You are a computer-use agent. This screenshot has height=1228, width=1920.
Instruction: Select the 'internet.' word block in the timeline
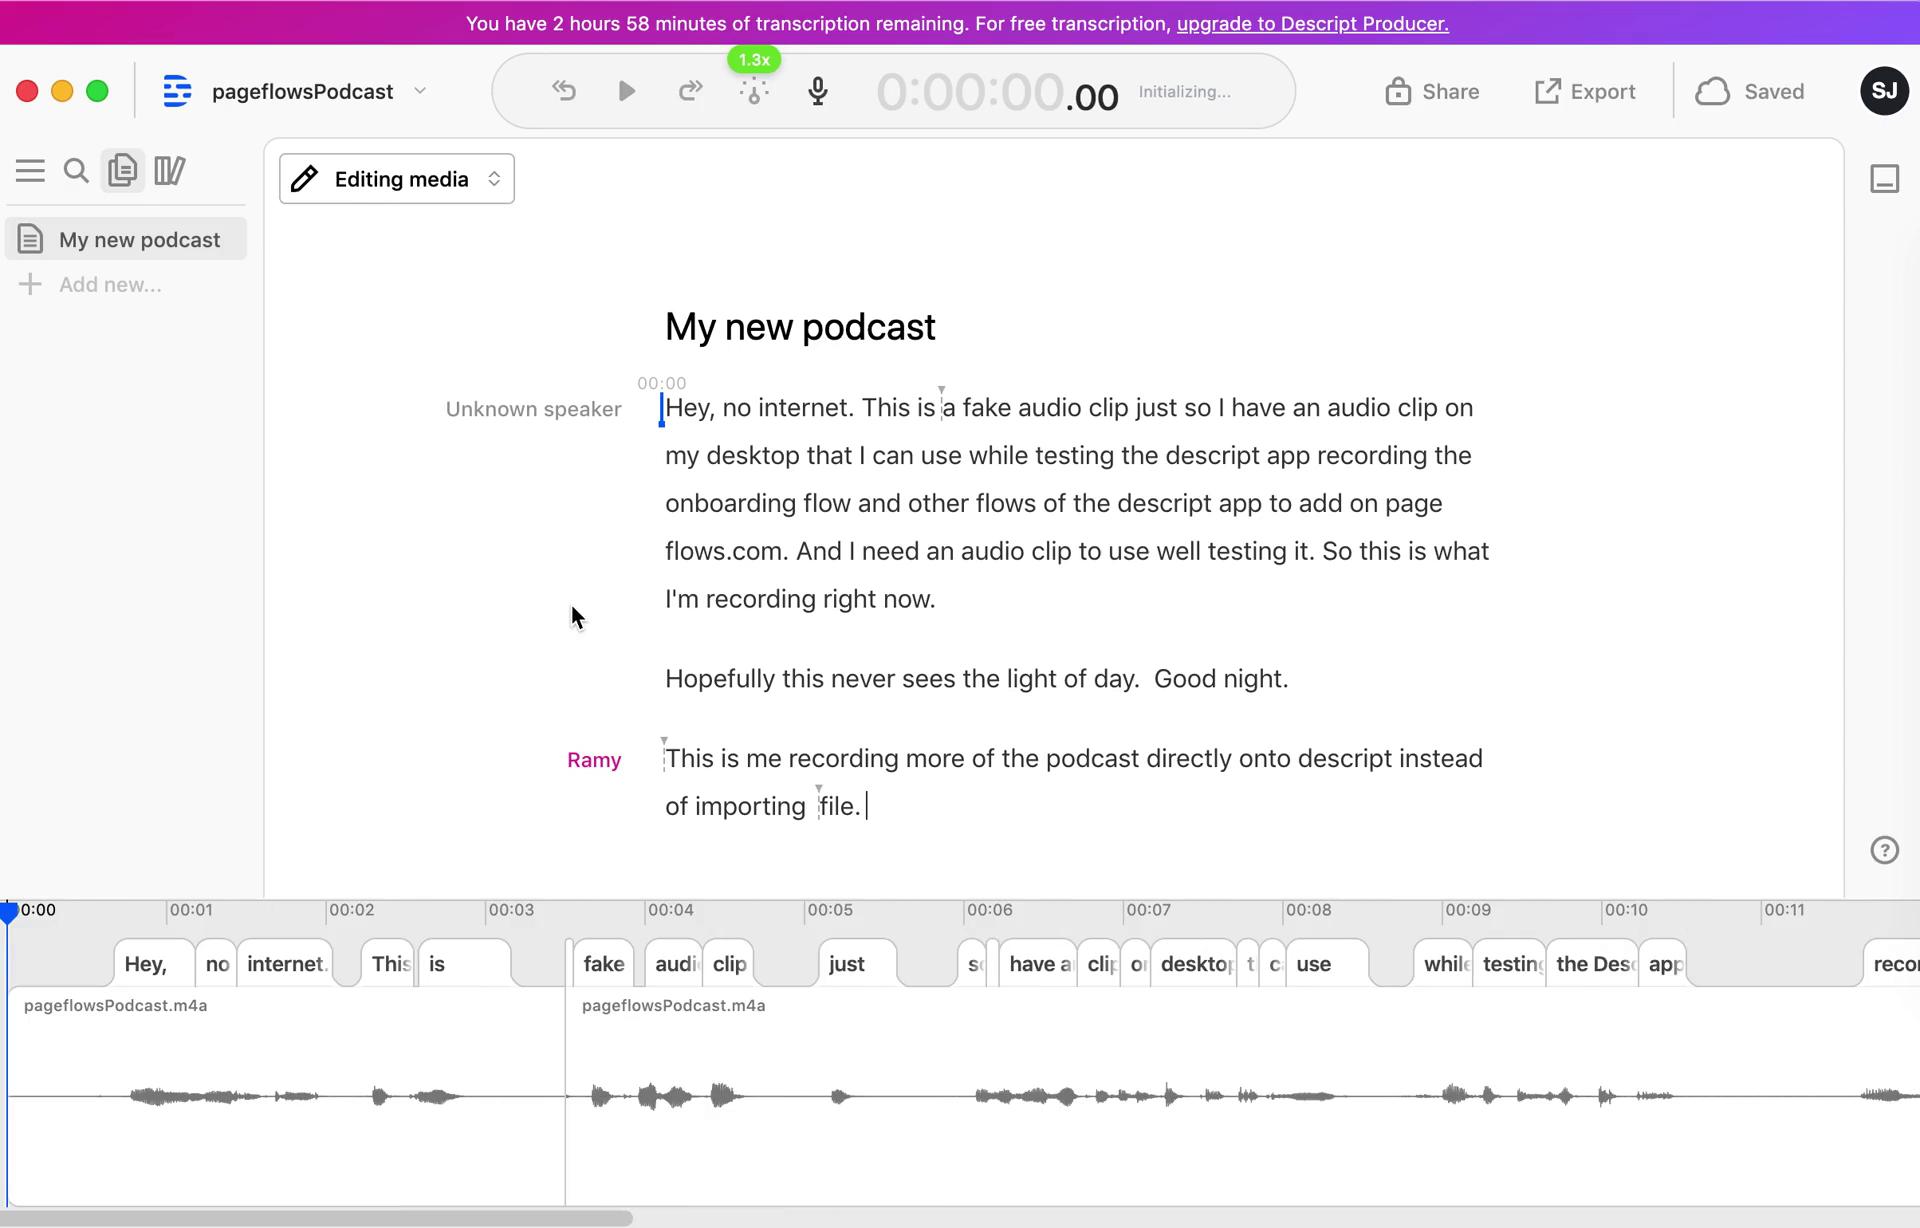[x=285, y=964]
